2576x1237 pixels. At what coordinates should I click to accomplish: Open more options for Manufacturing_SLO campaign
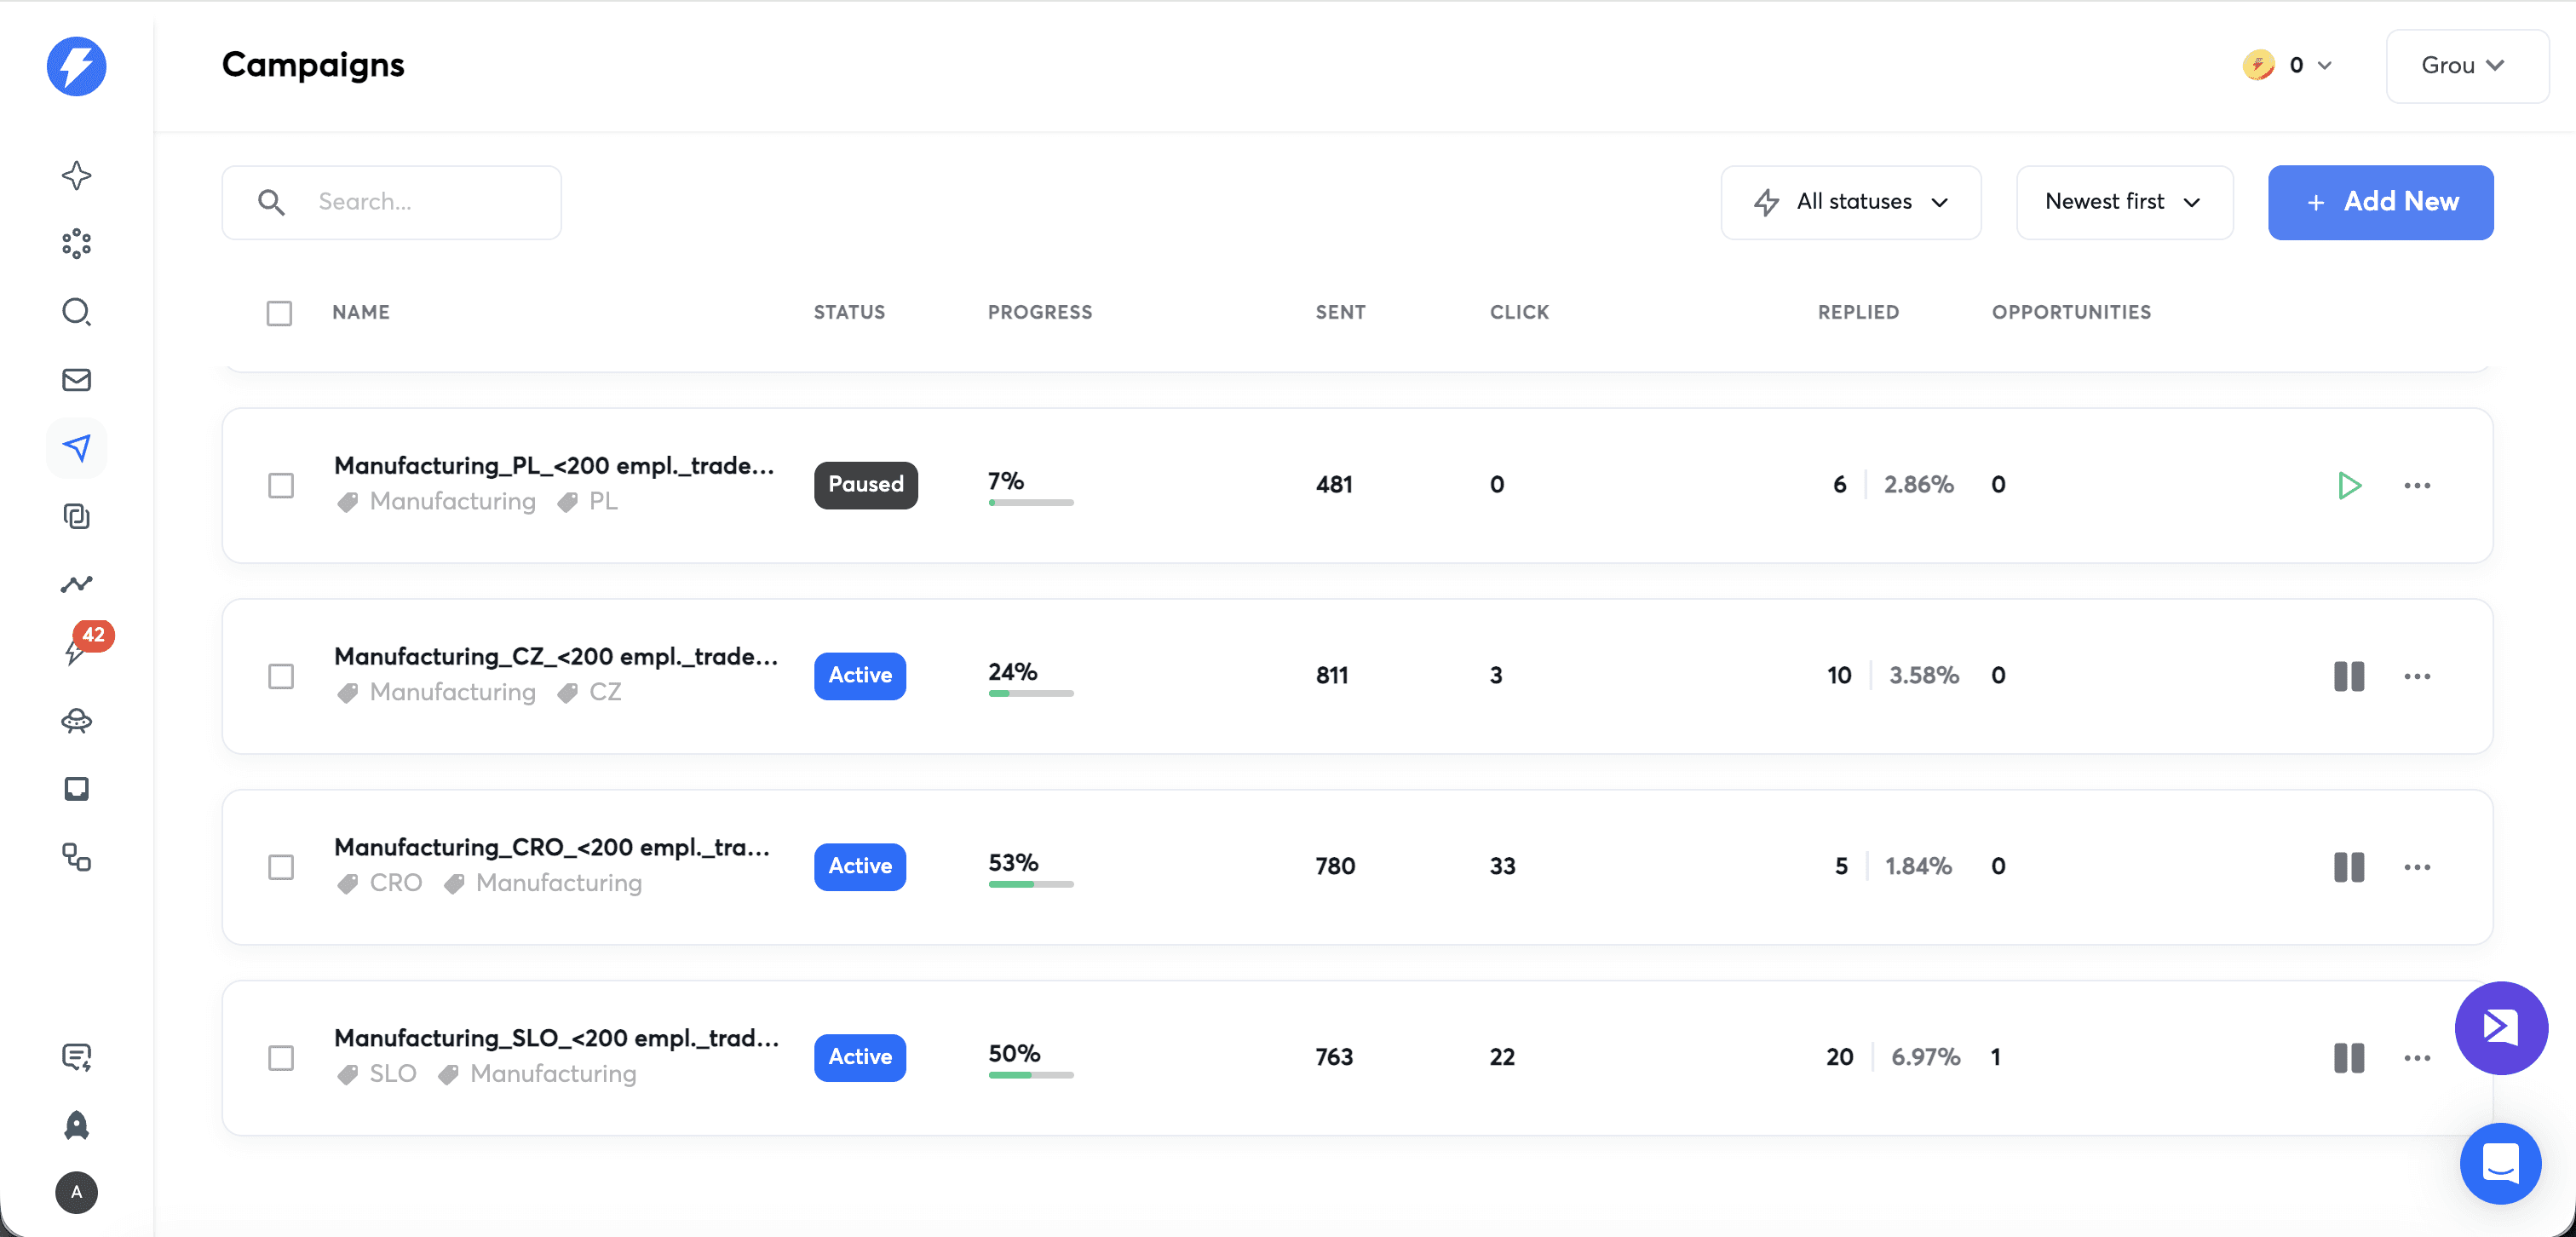point(2417,1058)
